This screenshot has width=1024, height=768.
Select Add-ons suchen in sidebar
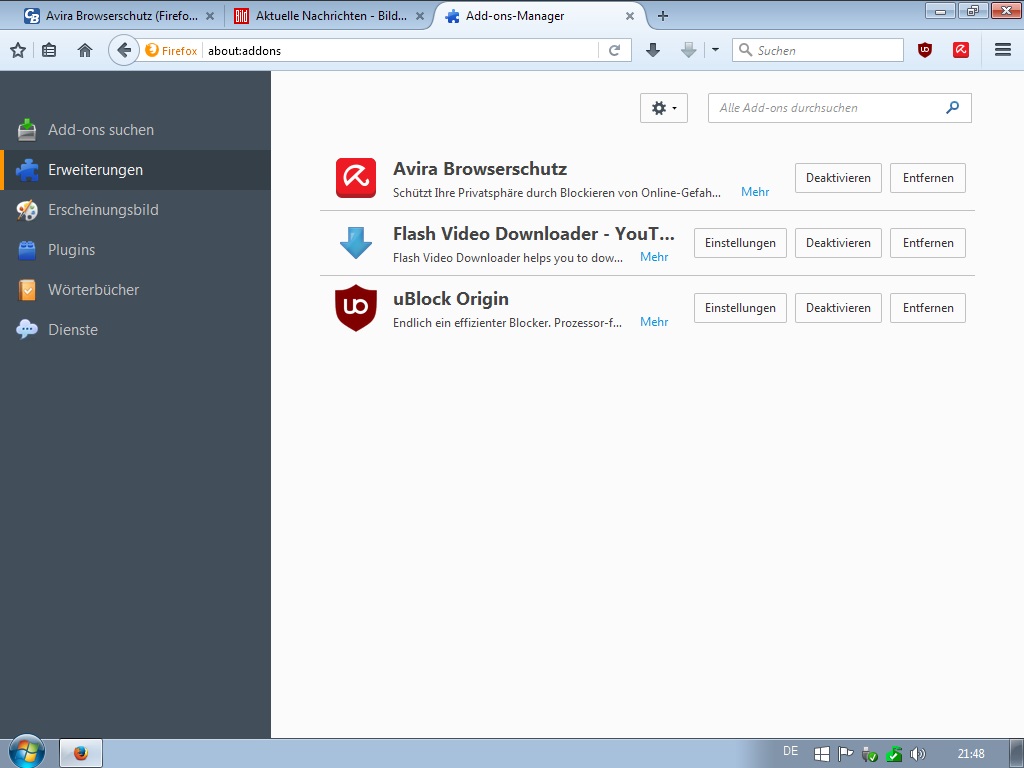click(x=135, y=130)
